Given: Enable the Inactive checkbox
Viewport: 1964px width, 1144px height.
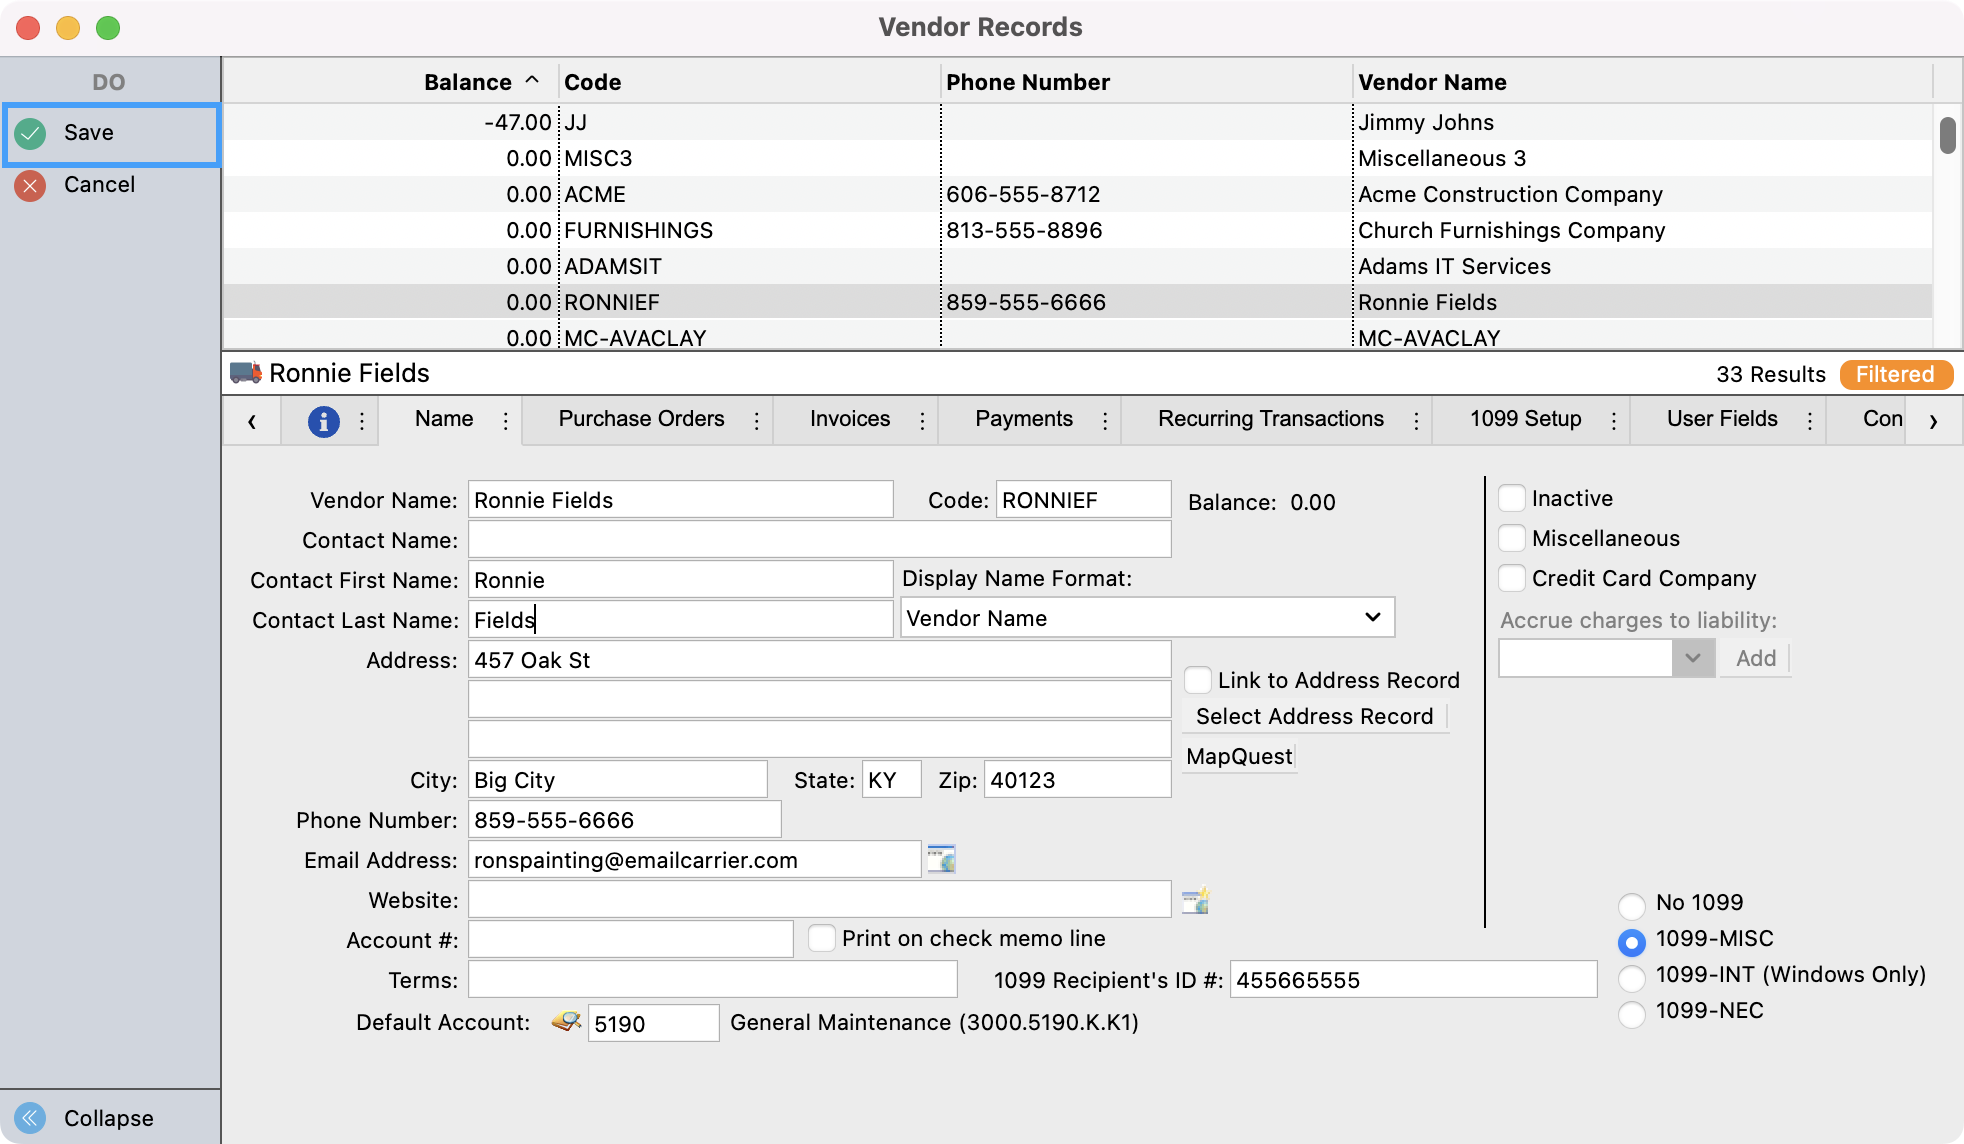Looking at the screenshot, I should click(x=1512, y=498).
